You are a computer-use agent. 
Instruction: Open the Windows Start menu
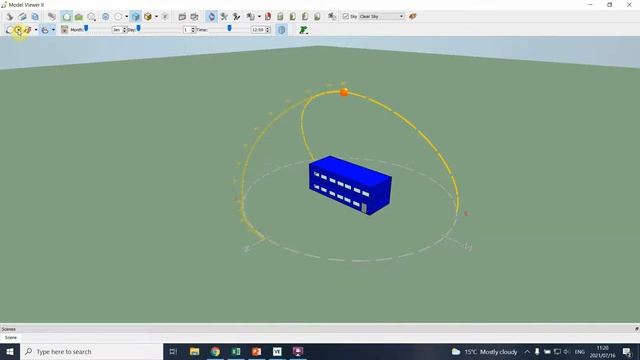(10, 351)
